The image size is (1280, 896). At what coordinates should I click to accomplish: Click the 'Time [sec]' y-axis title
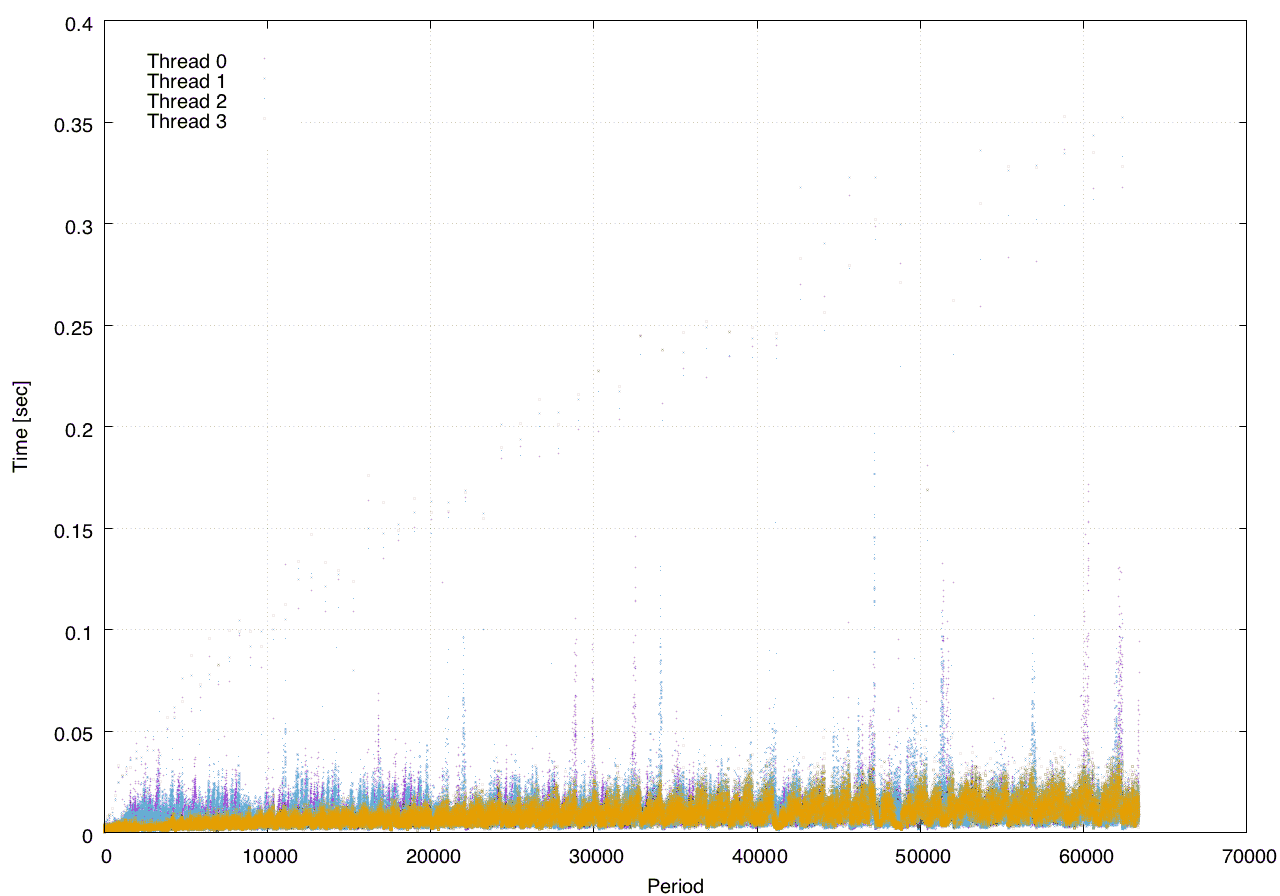point(20,427)
